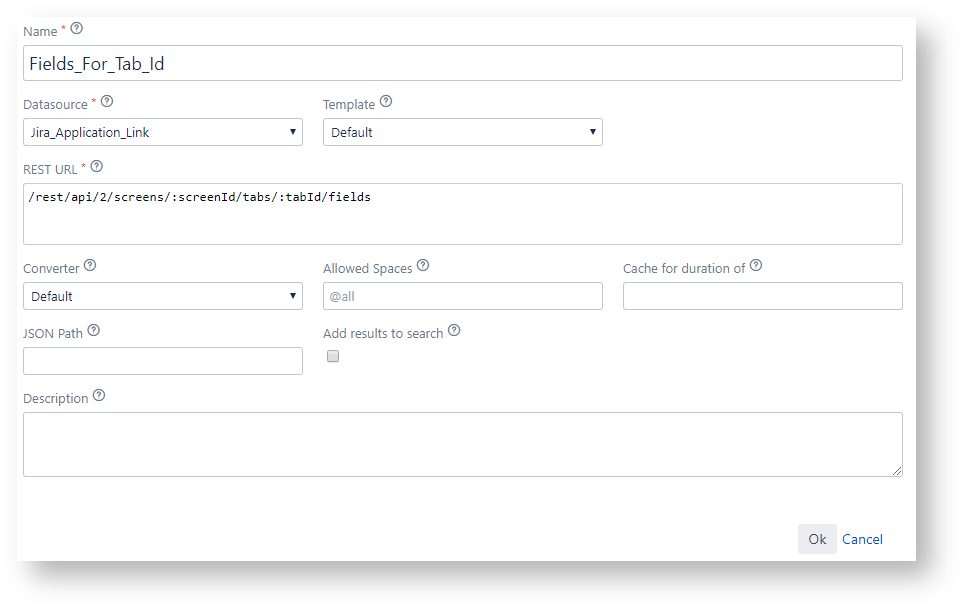Open help for Cache for duration of

tap(756, 266)
